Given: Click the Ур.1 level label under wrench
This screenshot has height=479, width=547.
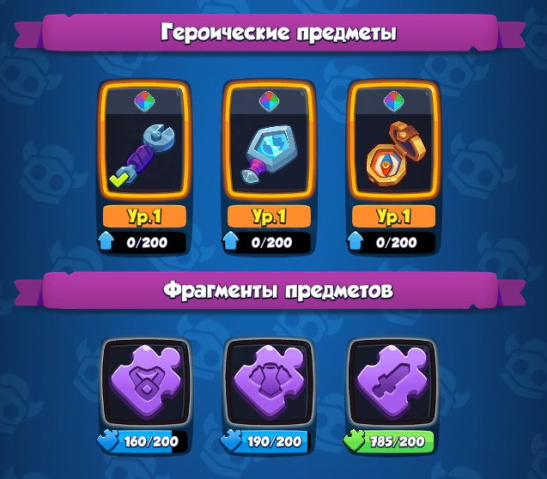Looking at the screenshot, I should 144,217.
